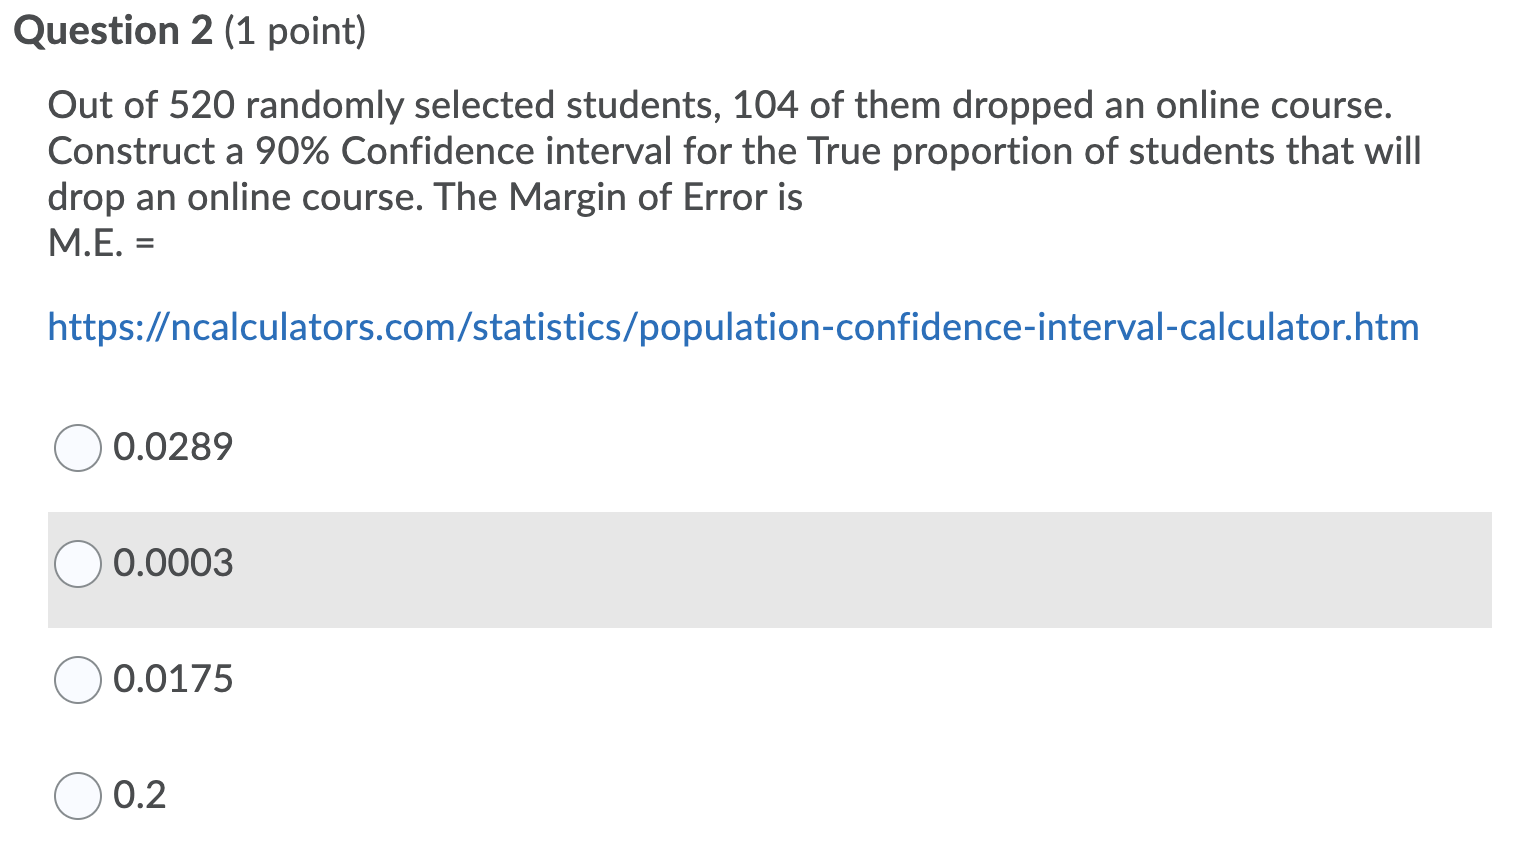This screenshot has height=854, width=1534.
Task: Choose the 0.0003 radio button option
Action: tap(77, 564)
